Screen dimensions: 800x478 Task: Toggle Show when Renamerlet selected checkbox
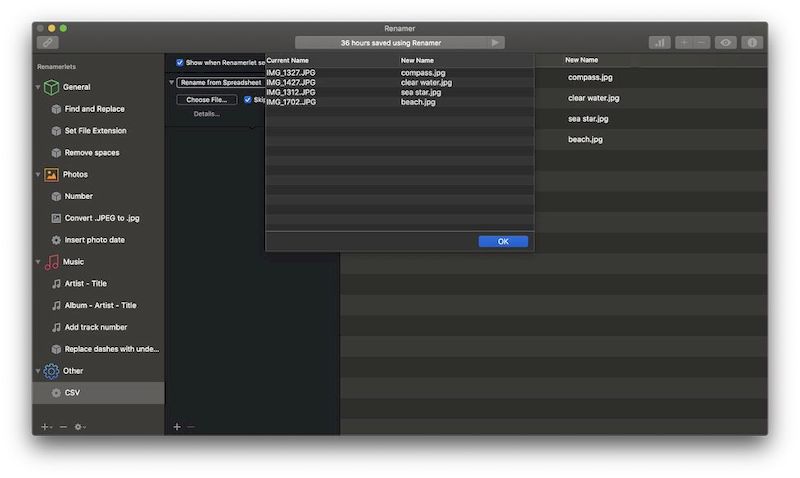pyautogui.click(x=180, y=63)
